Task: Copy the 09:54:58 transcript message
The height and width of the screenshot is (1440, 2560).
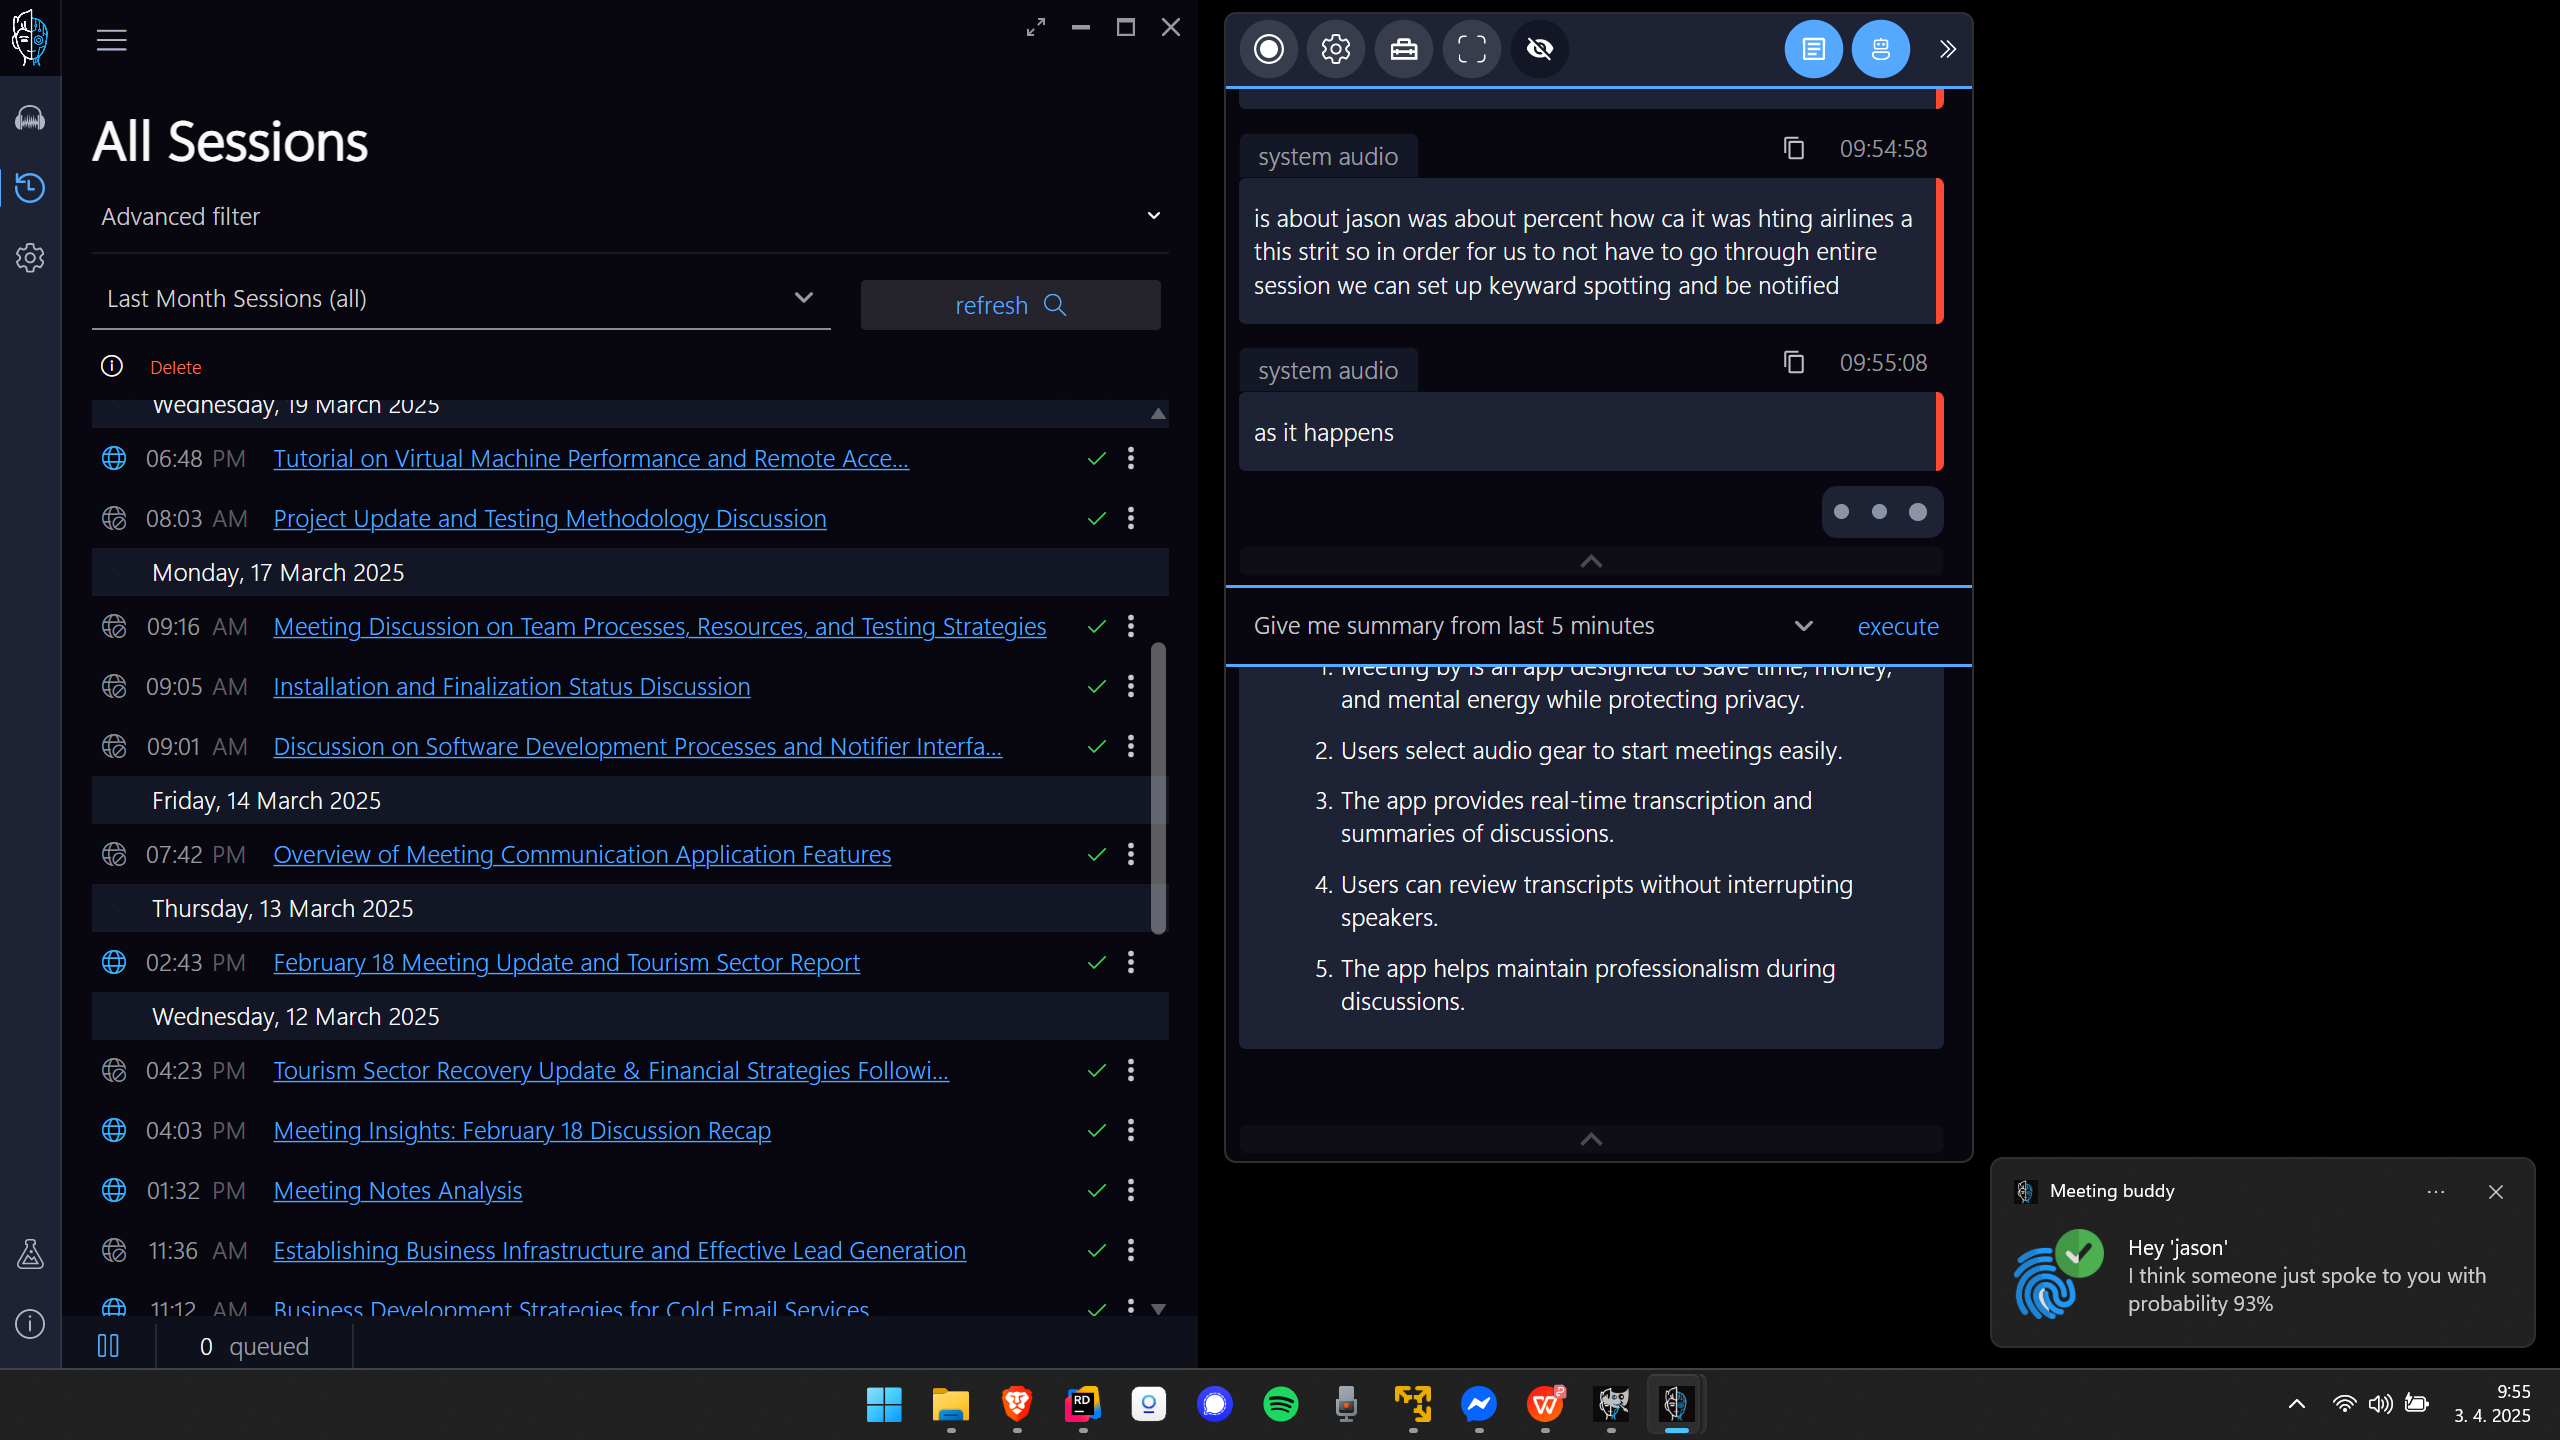Action: [x=1794, y=149]
